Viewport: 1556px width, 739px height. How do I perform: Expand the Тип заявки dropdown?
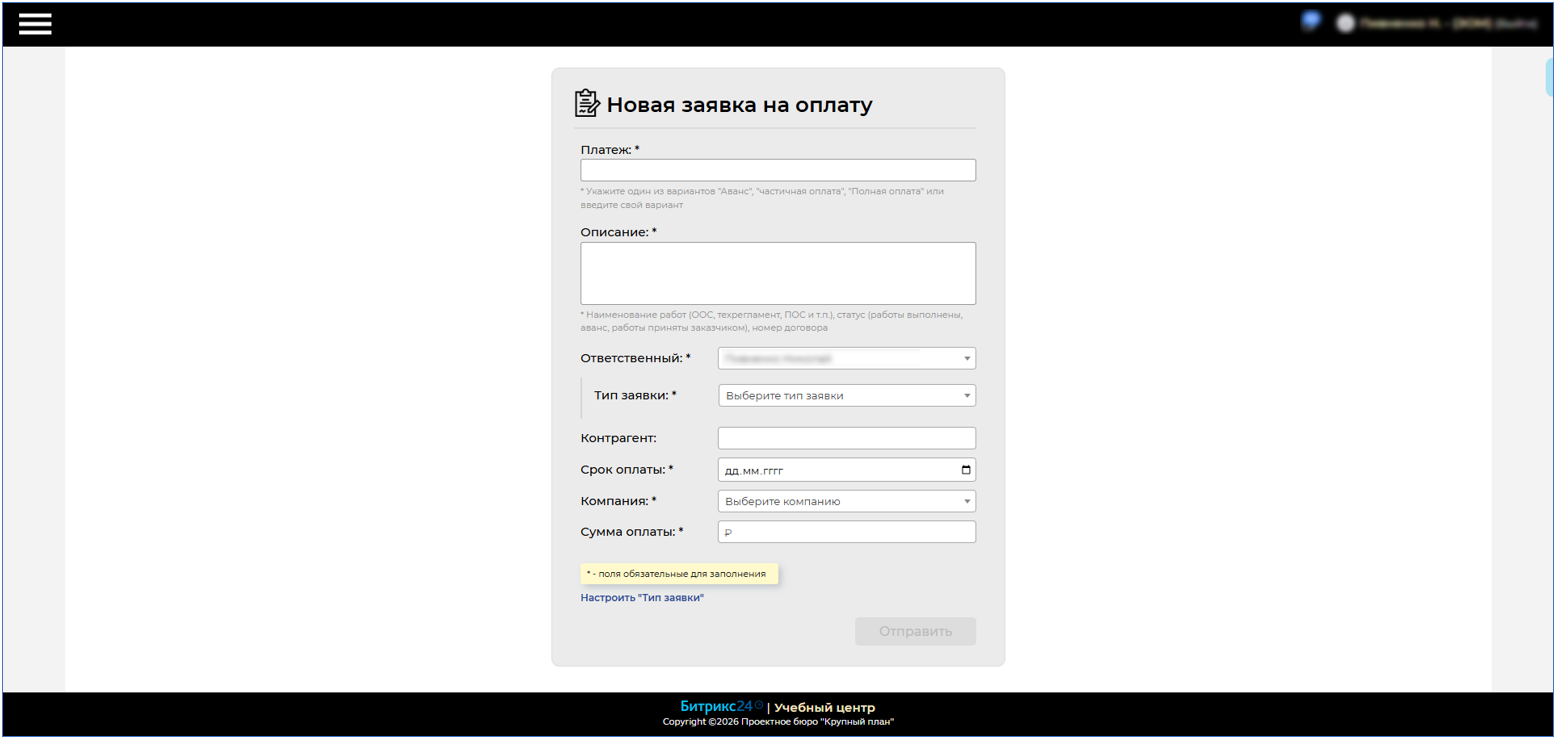[847, 395]
